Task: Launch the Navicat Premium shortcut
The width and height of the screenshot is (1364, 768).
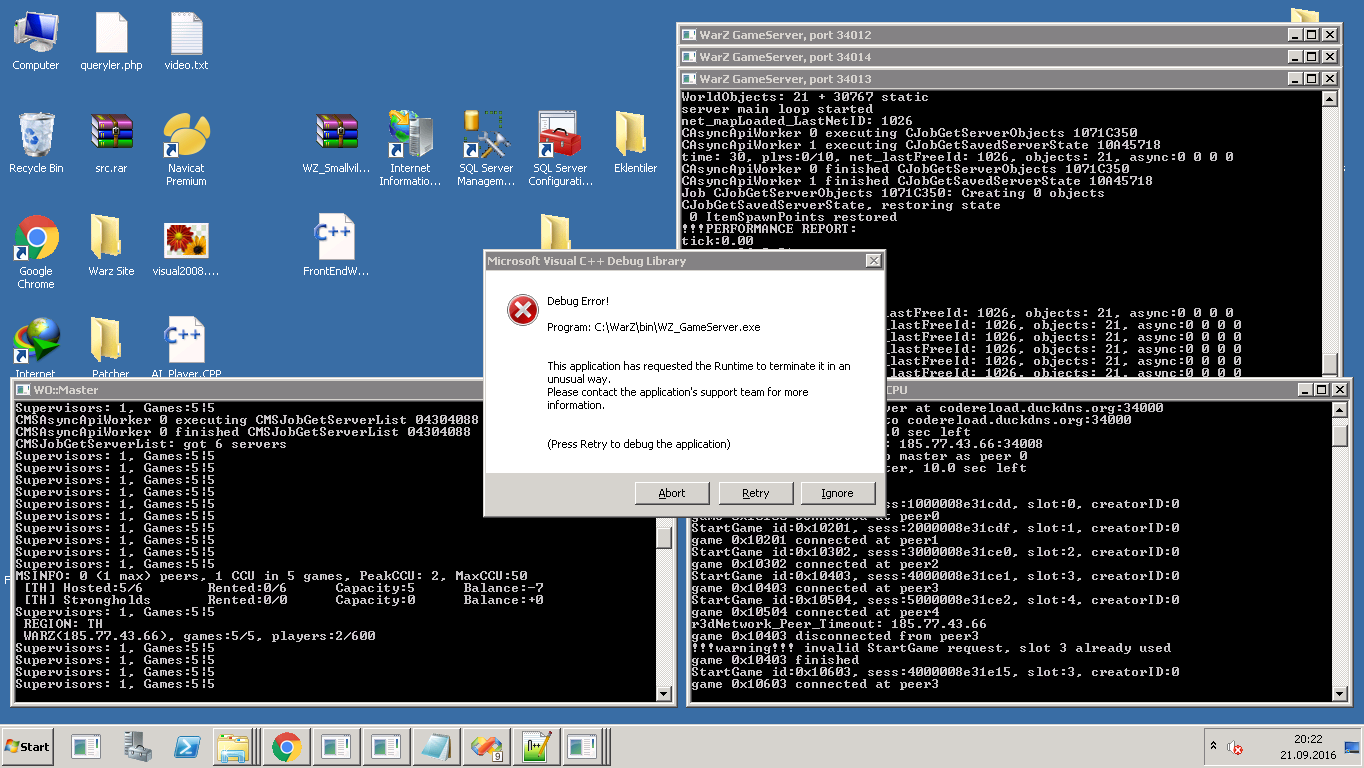Action: (x=186, y=150)
